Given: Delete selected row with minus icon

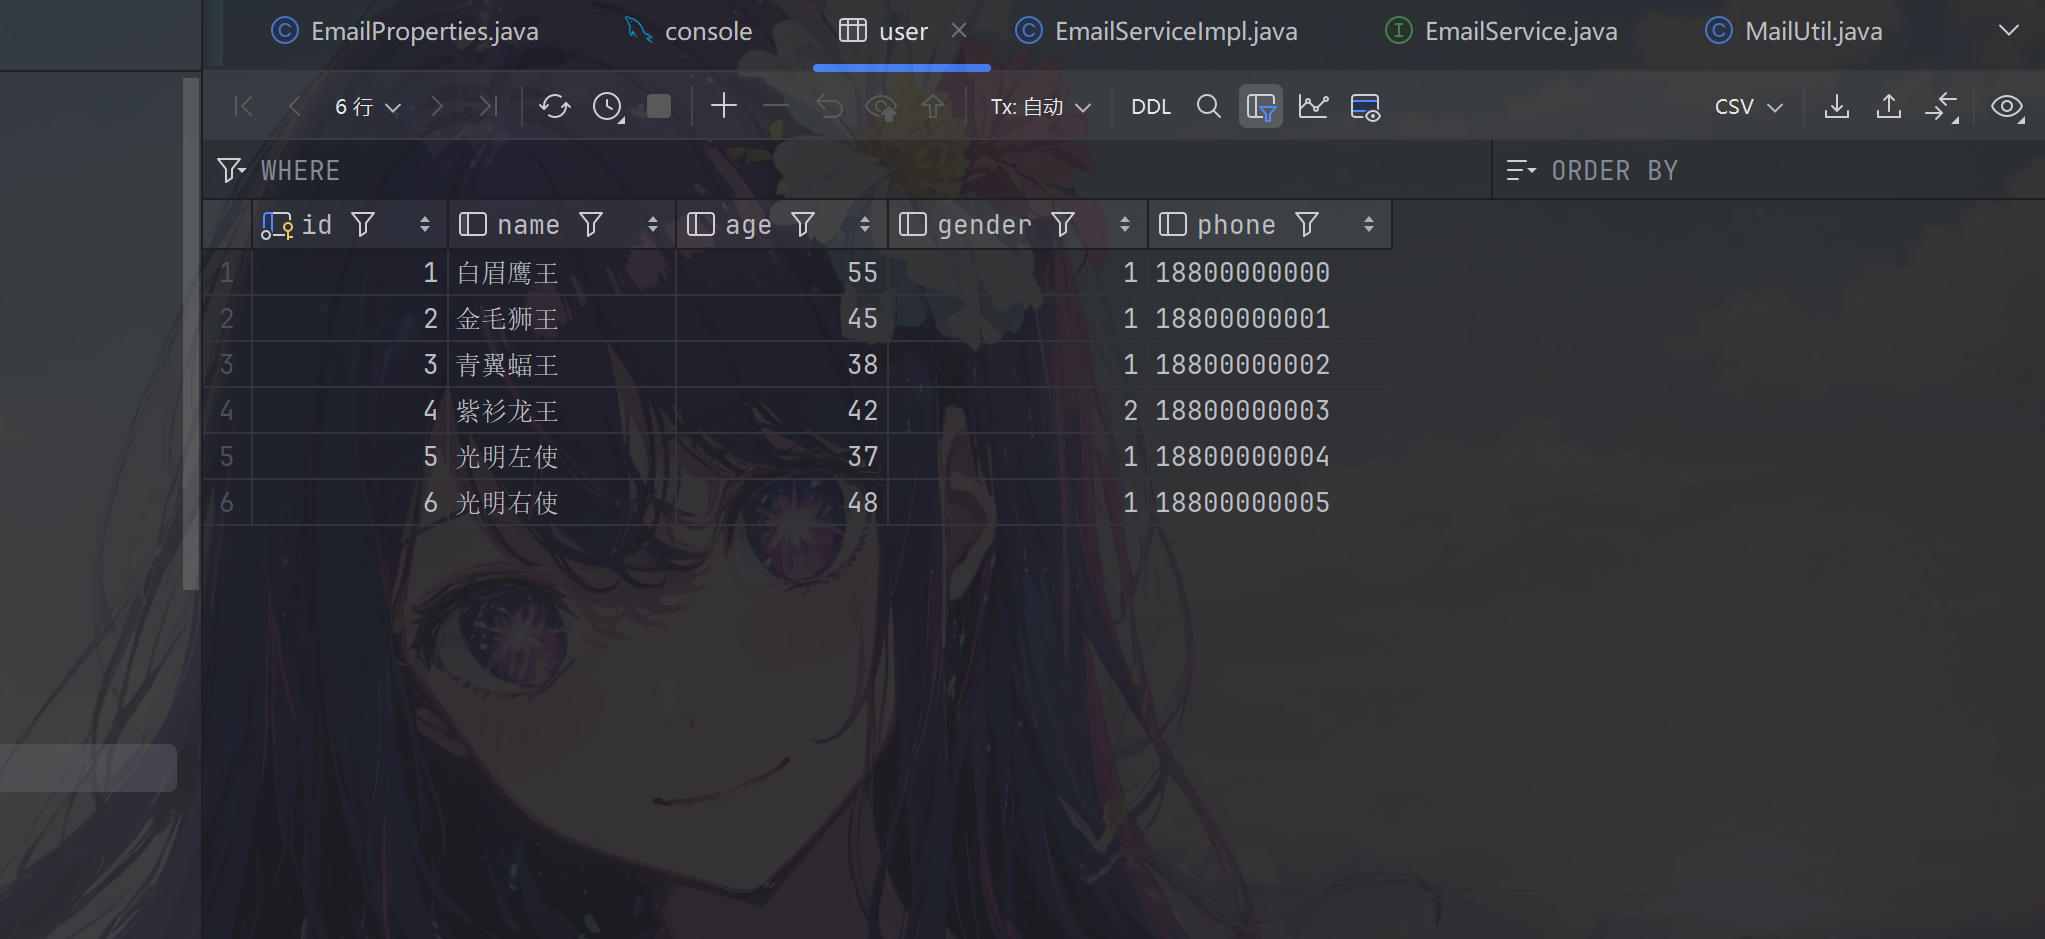Looking at the screenshot, I should (776, 105).
